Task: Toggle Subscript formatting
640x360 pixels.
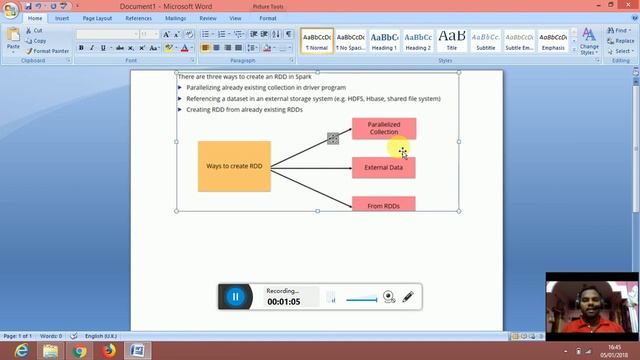Action: (x=131, y=48)
